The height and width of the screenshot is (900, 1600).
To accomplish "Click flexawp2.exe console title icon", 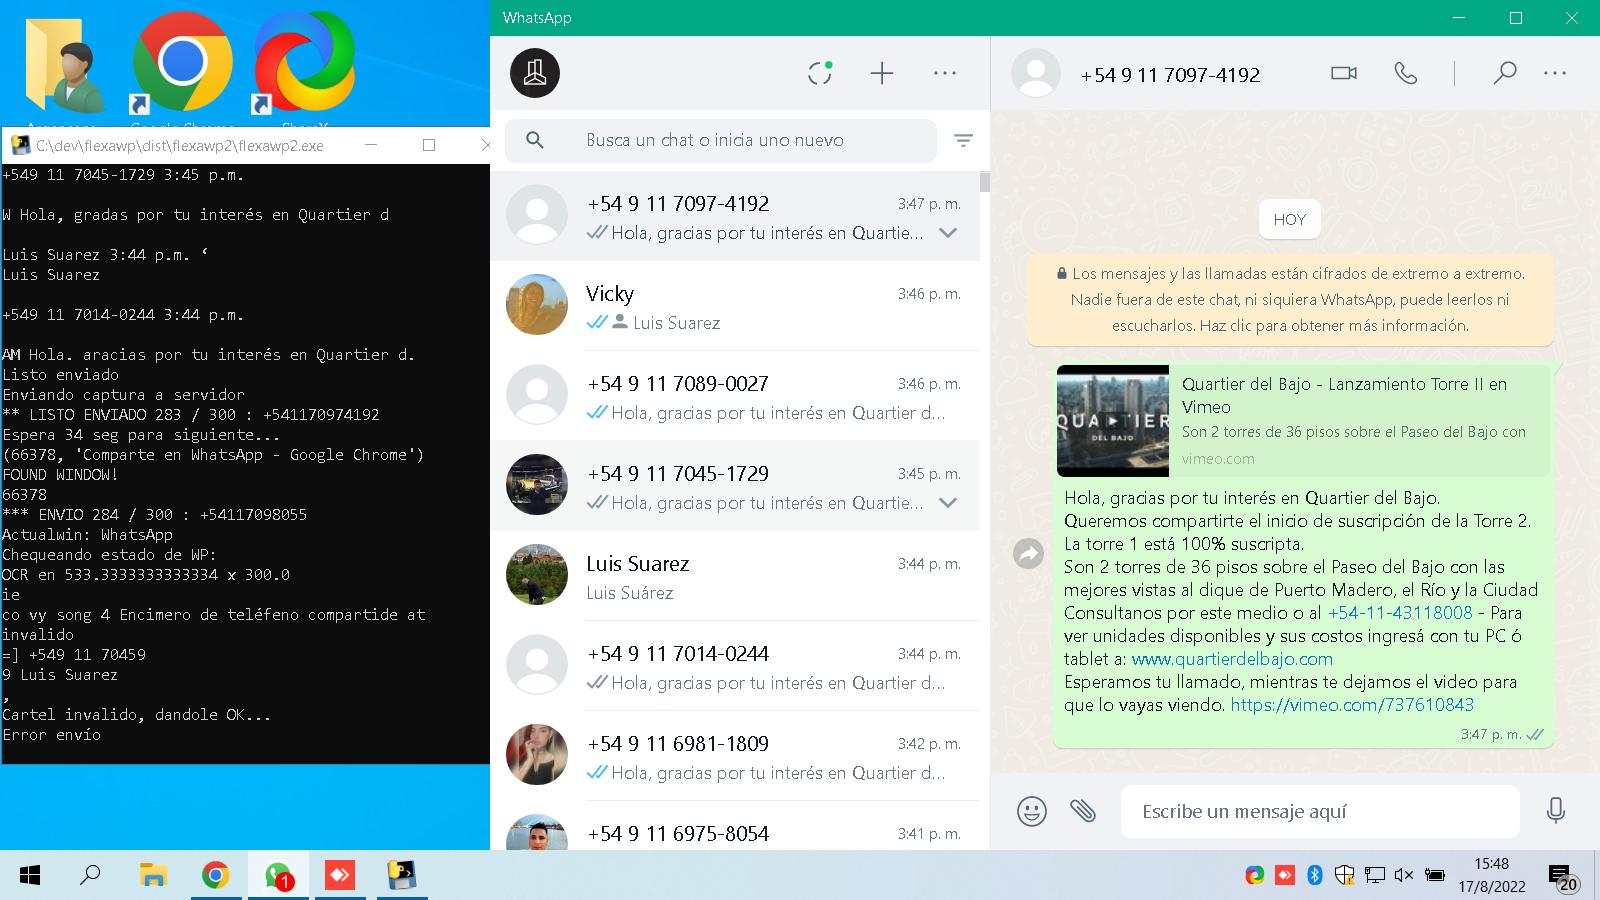I will (x=20, y=145).
